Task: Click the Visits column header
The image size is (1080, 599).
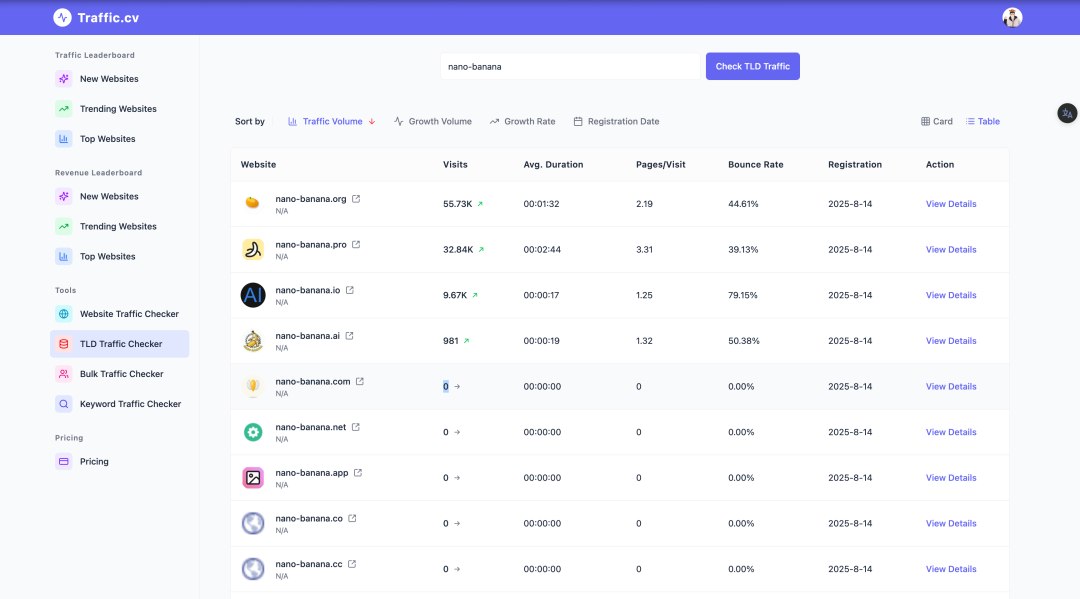Action: pyautogui.click(x=455, y=165)
